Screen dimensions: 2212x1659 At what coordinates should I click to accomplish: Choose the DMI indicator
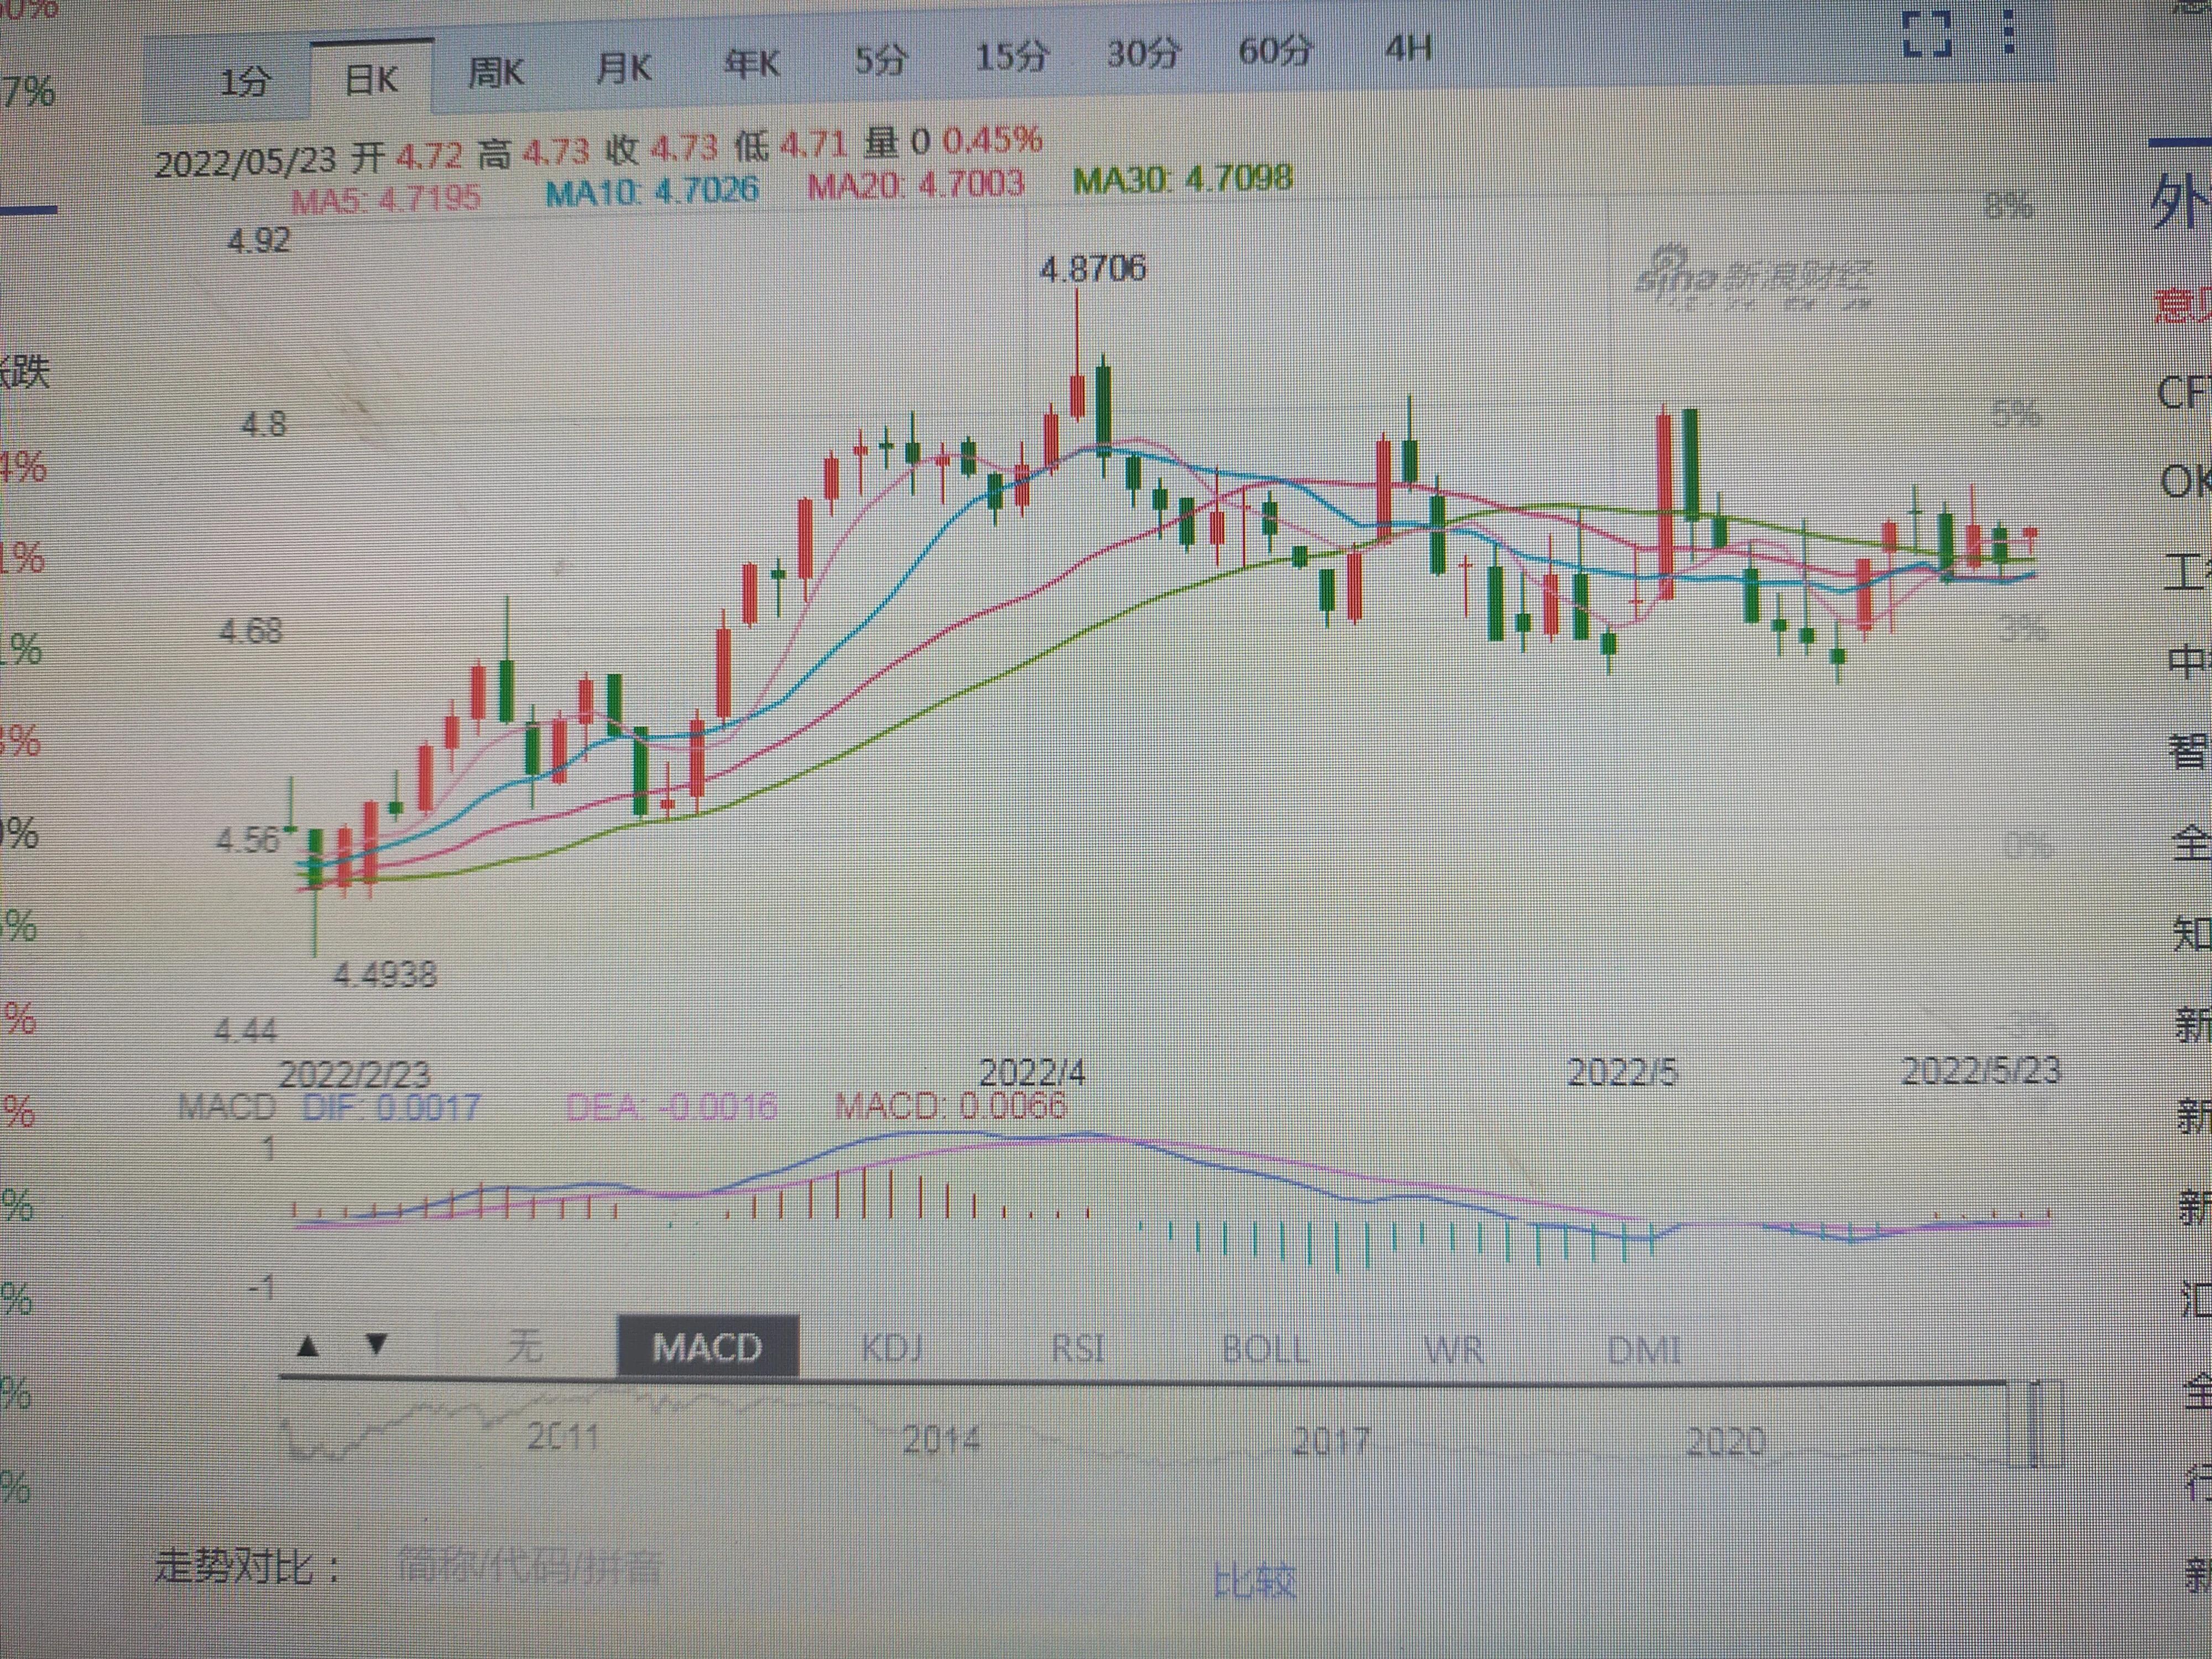point(1644,1351)
